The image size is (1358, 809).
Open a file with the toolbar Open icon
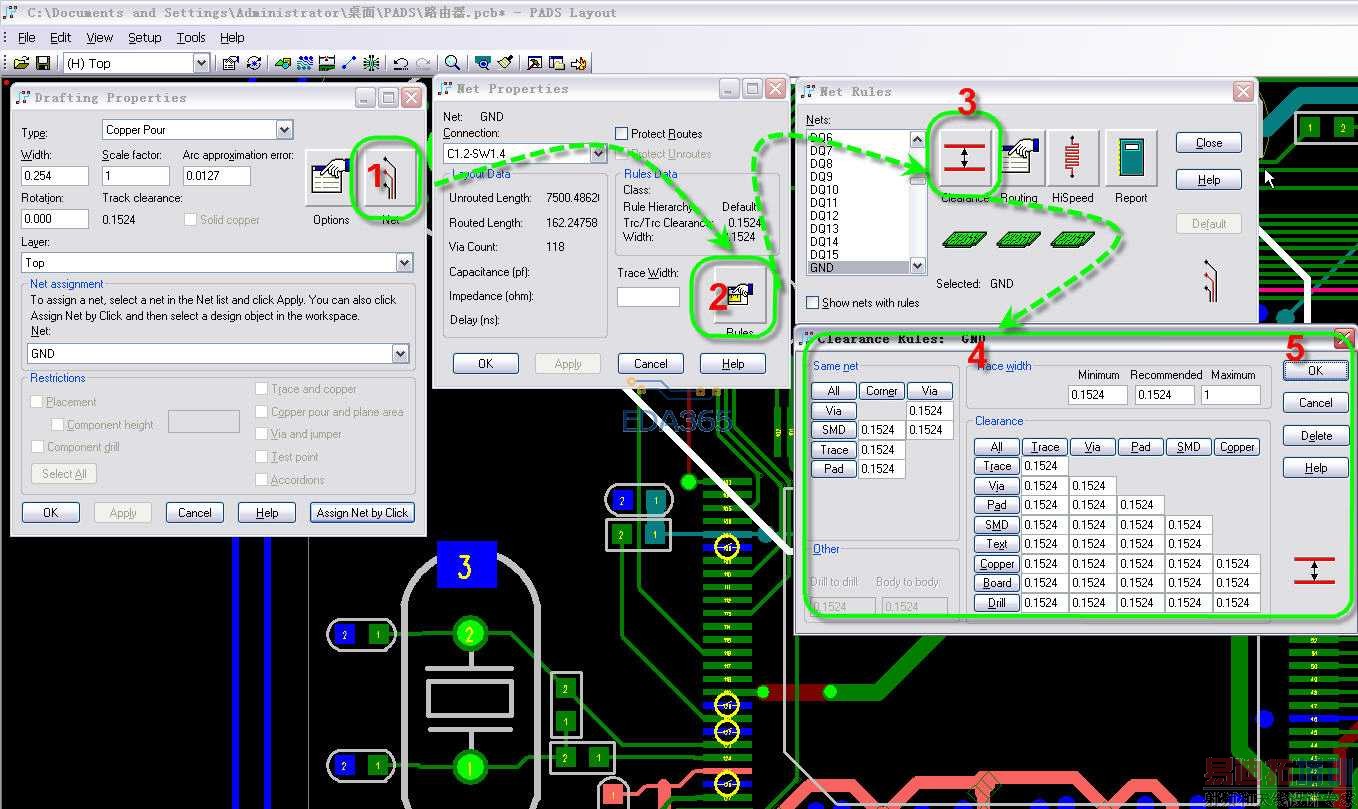(x=21, y=63)
